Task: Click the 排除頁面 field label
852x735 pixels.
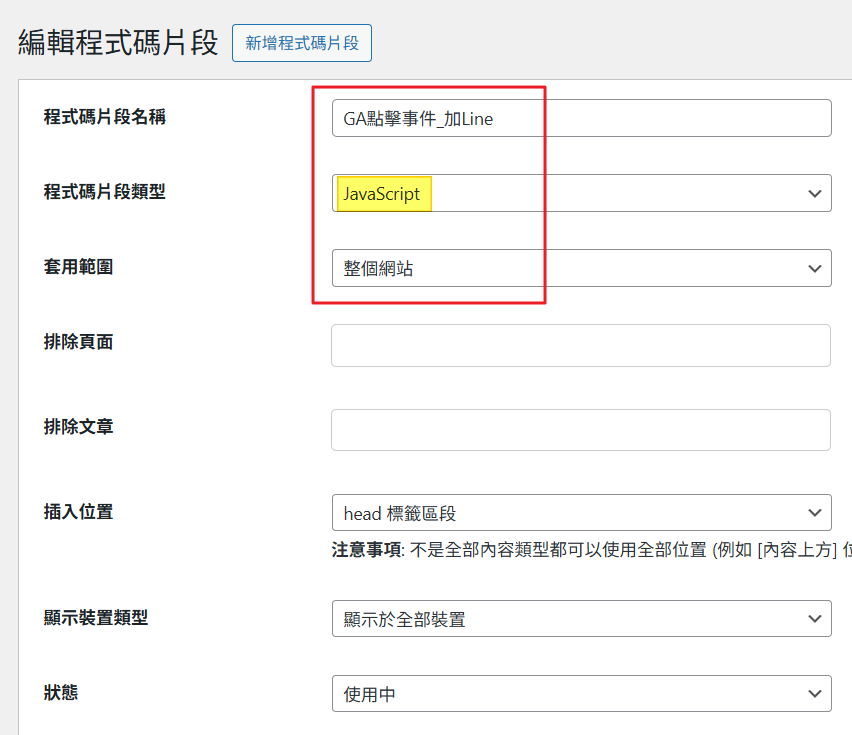Action: coord(78,342)
